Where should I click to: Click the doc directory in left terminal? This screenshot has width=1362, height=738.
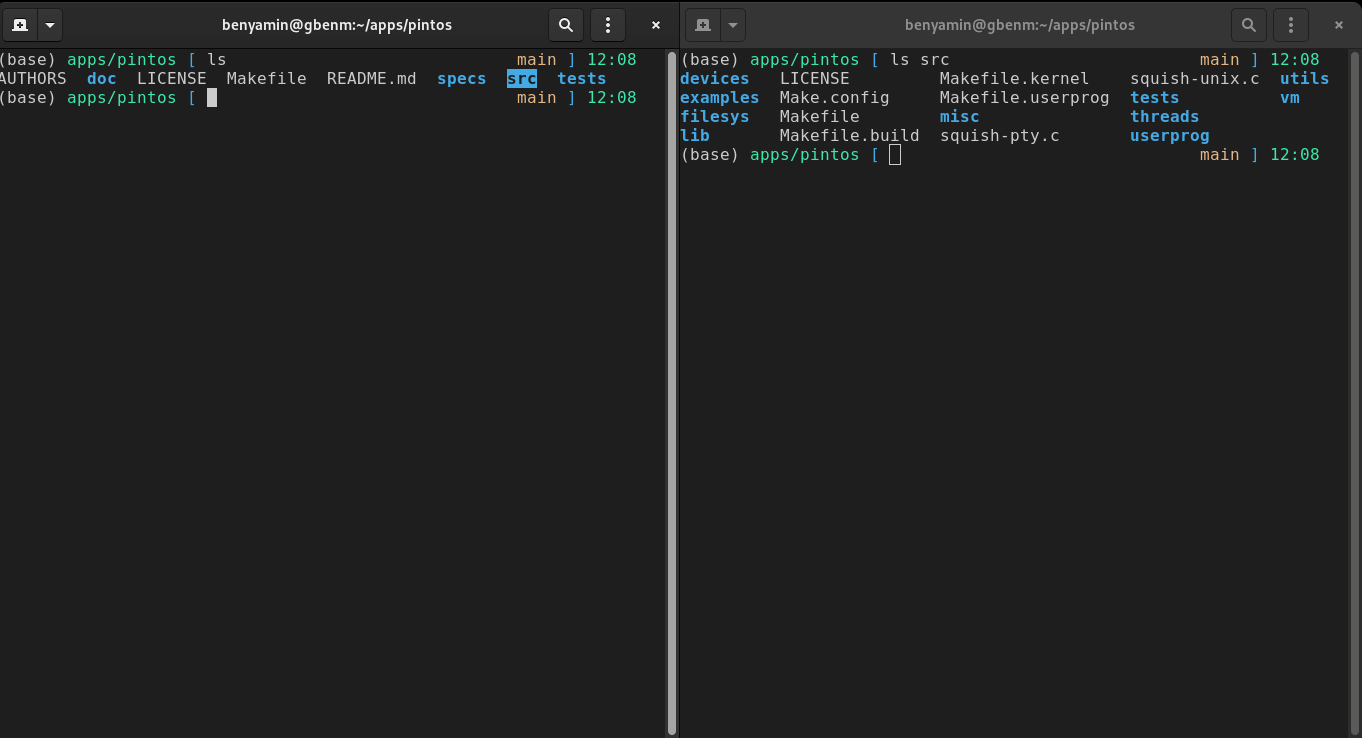pos(102,78)
